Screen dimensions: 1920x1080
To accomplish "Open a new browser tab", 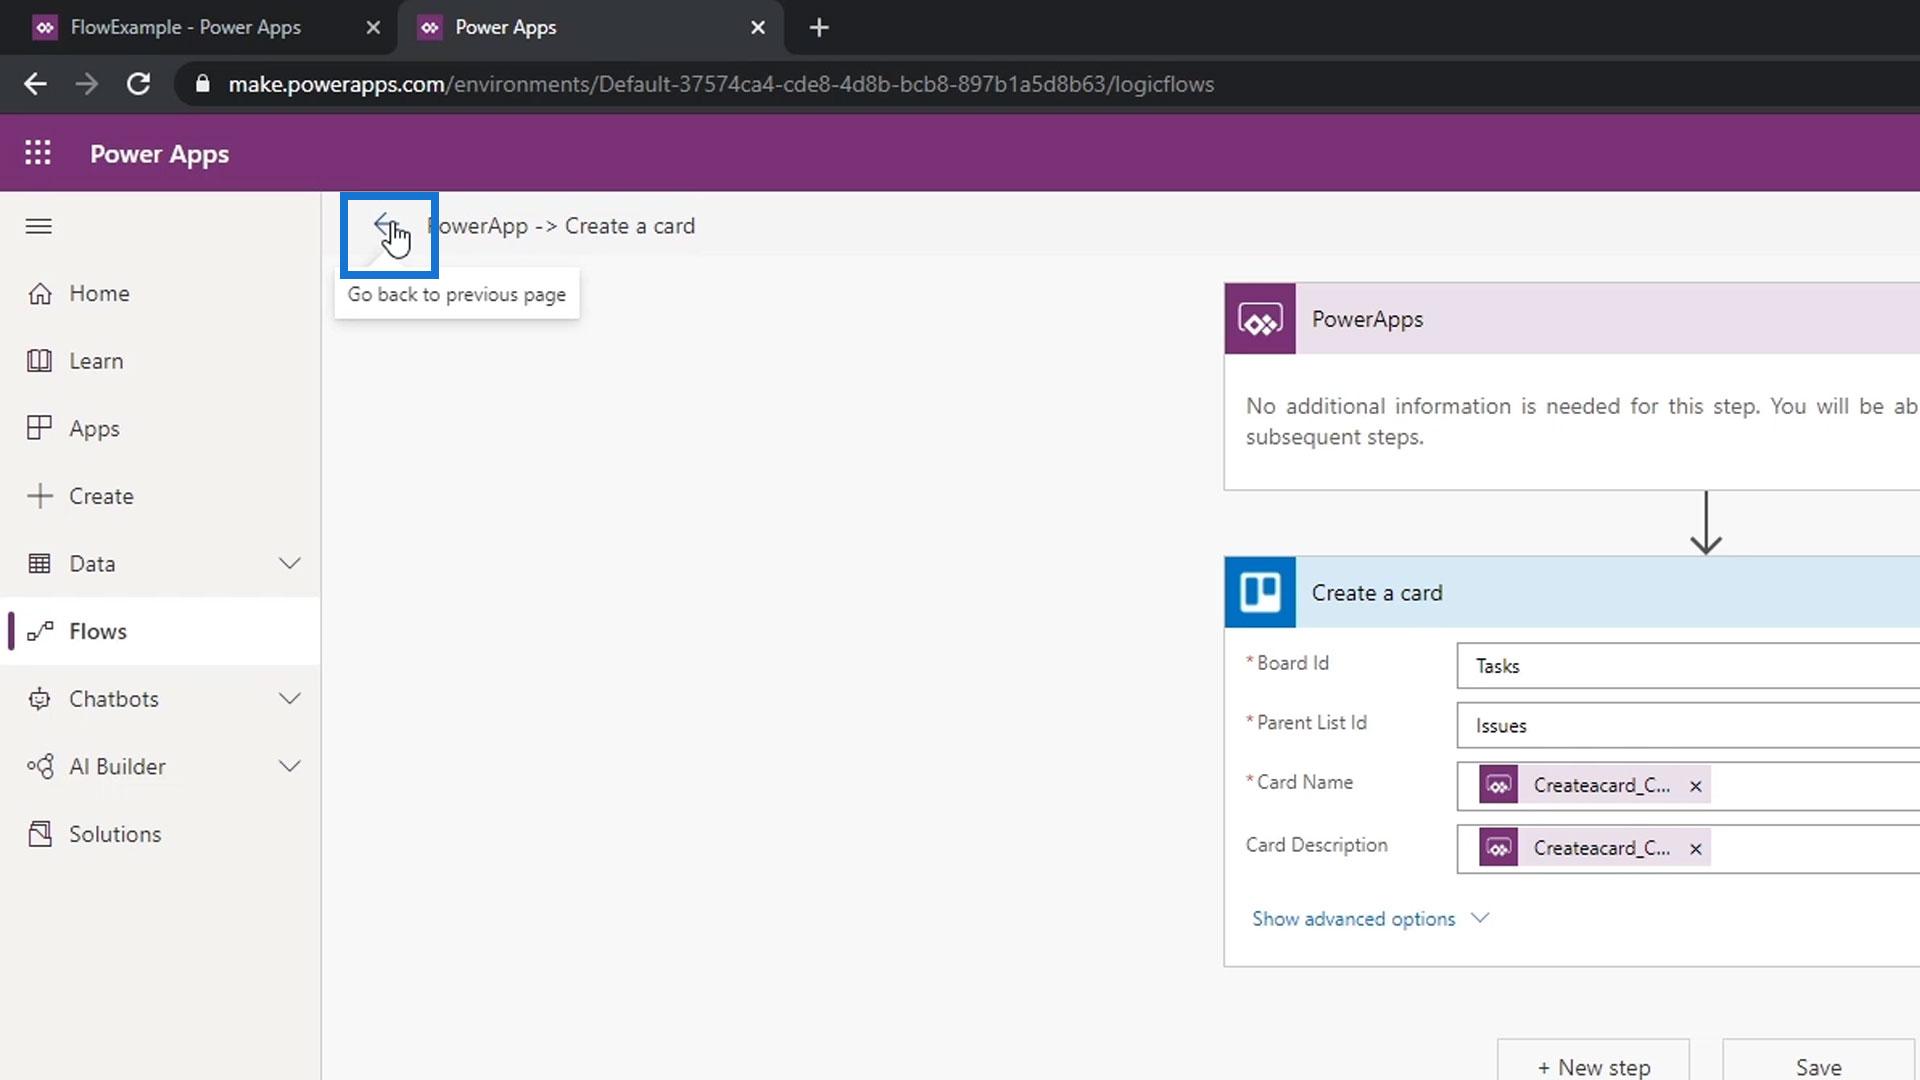I will click(x=819, y=28).
